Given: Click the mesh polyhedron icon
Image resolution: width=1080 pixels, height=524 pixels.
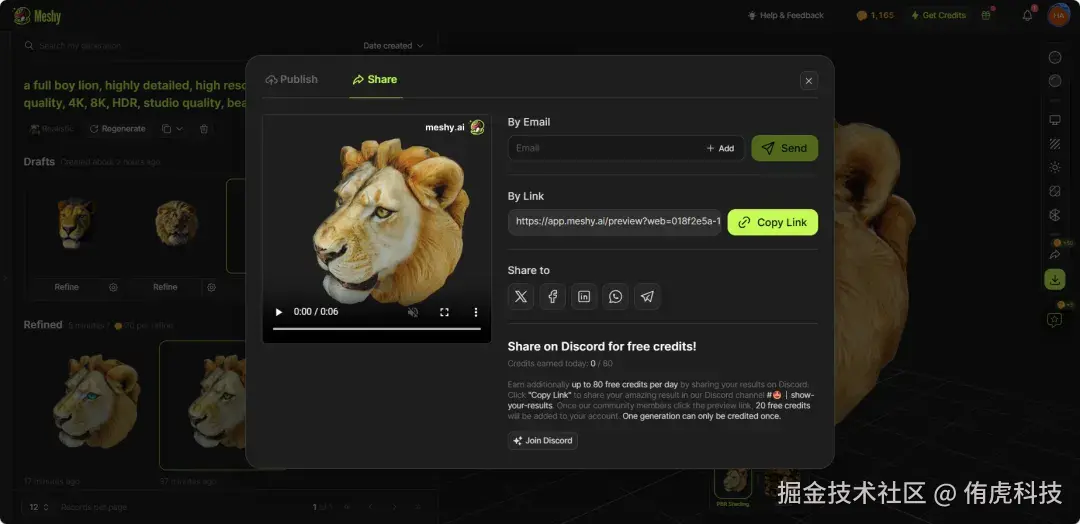Looking at the screenshot, I should [1055, 215].
